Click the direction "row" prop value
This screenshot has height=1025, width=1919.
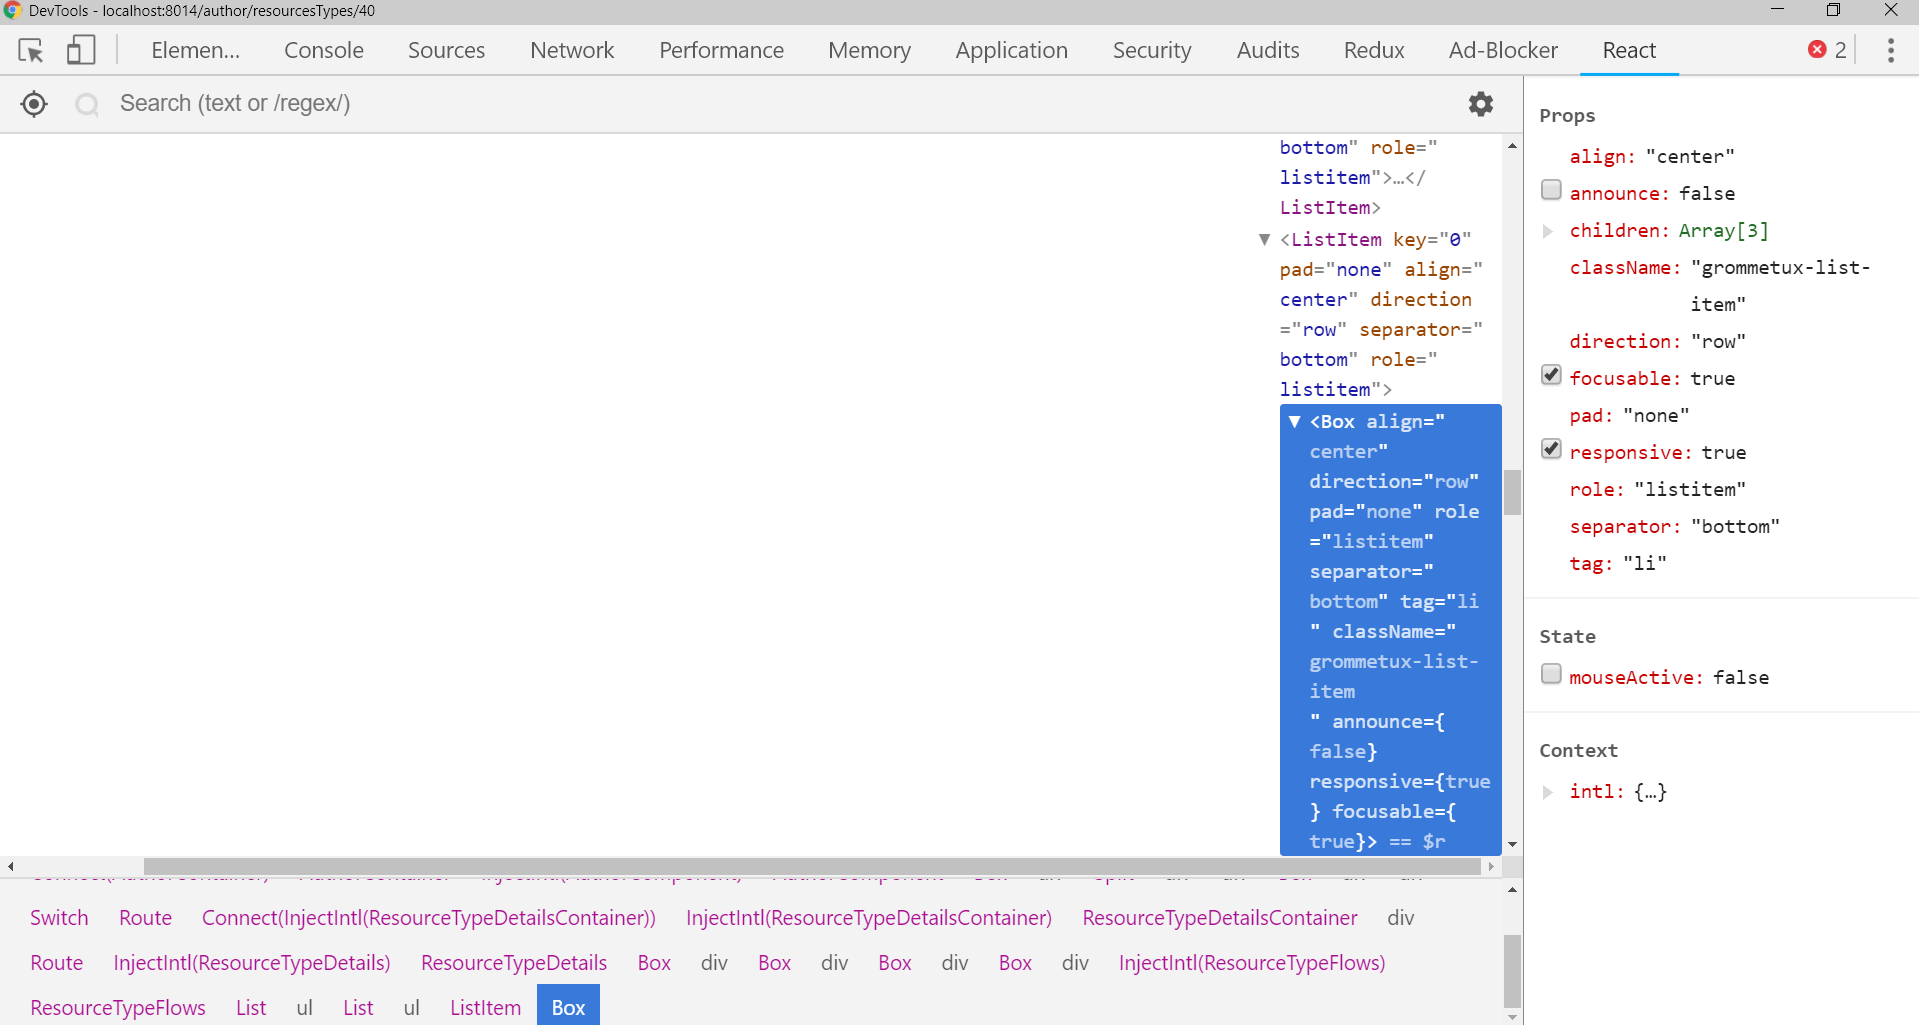1718,342
